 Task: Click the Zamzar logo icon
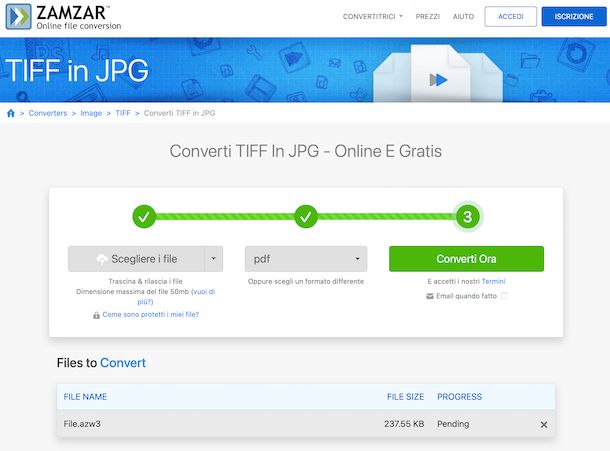click(18, 17)
